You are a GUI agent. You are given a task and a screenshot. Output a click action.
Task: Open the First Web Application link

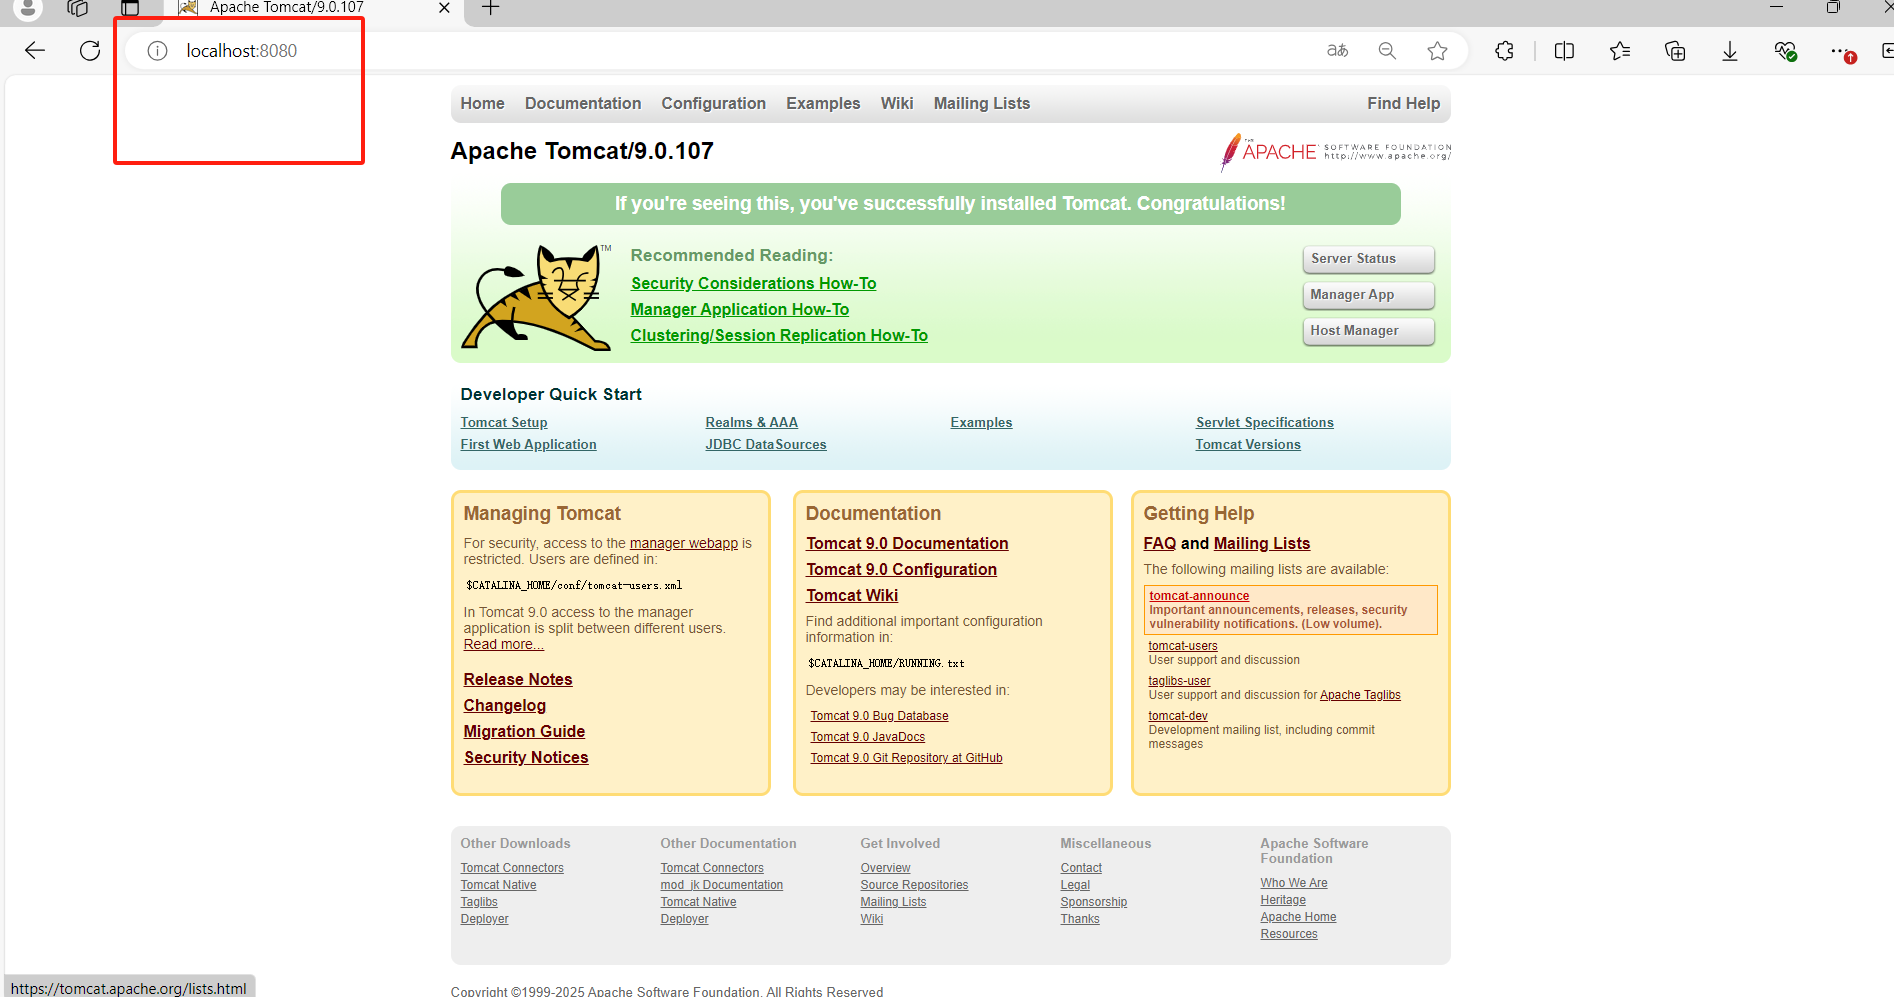click(x=528, y=445)
